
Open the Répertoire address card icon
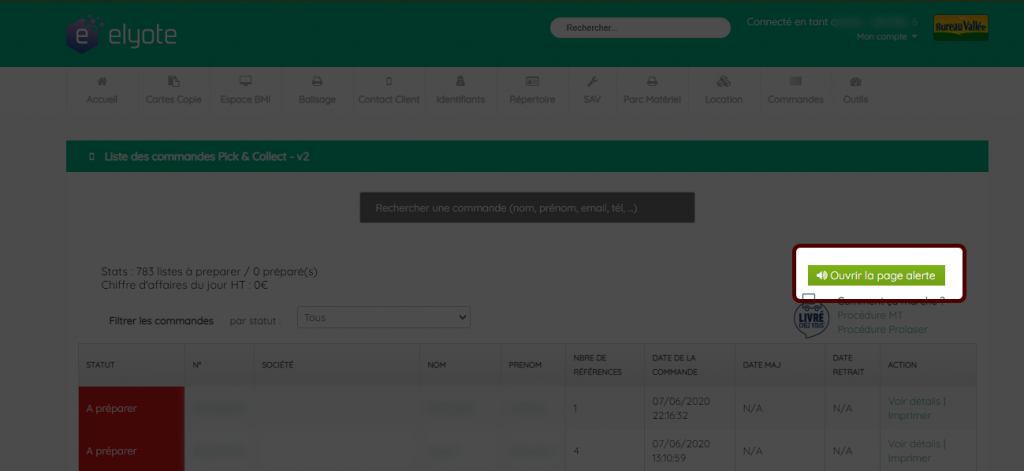[x=532, y=82]
